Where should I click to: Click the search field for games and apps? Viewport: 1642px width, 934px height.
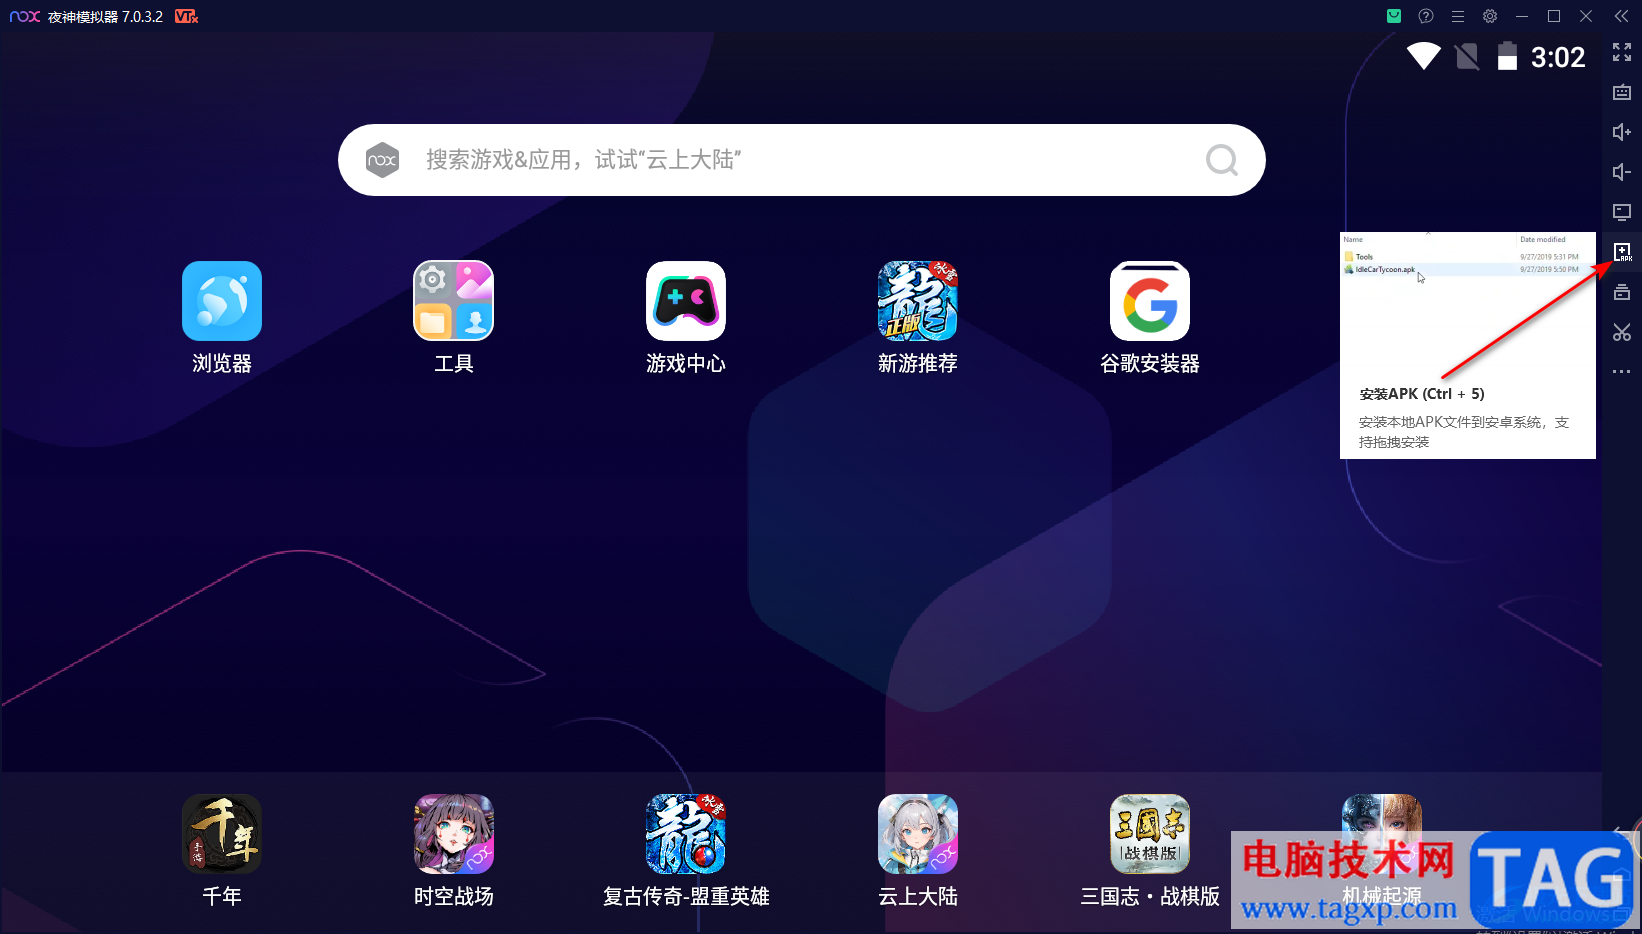pos(802,160)
